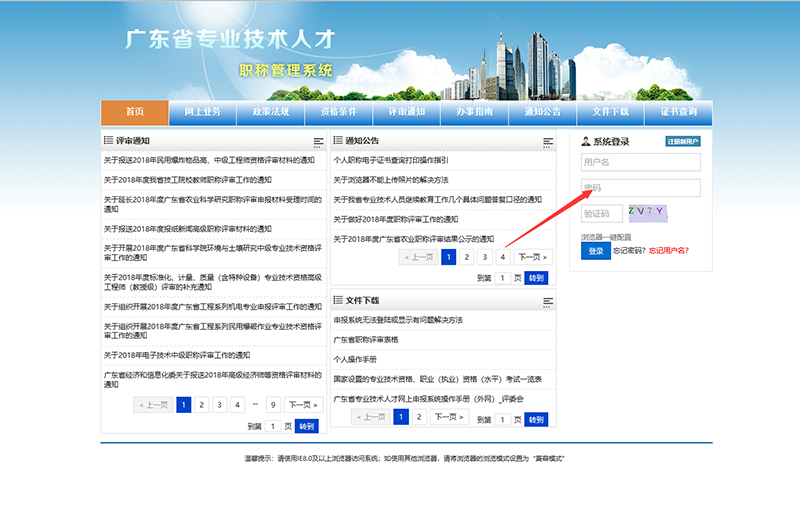This screenshot has height=517, width=800.
Task: Open the 个人操作手册 download link
Action: (x=355, y=359)
